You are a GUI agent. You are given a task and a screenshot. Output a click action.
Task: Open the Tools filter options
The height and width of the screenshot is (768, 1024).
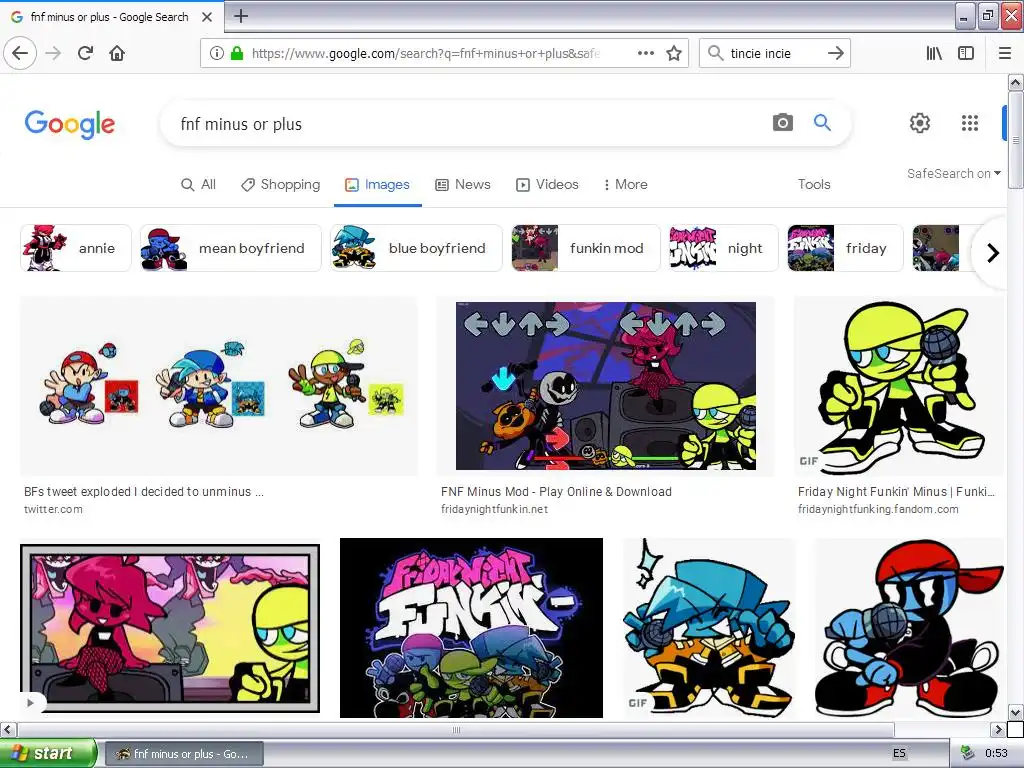point(814,184)
